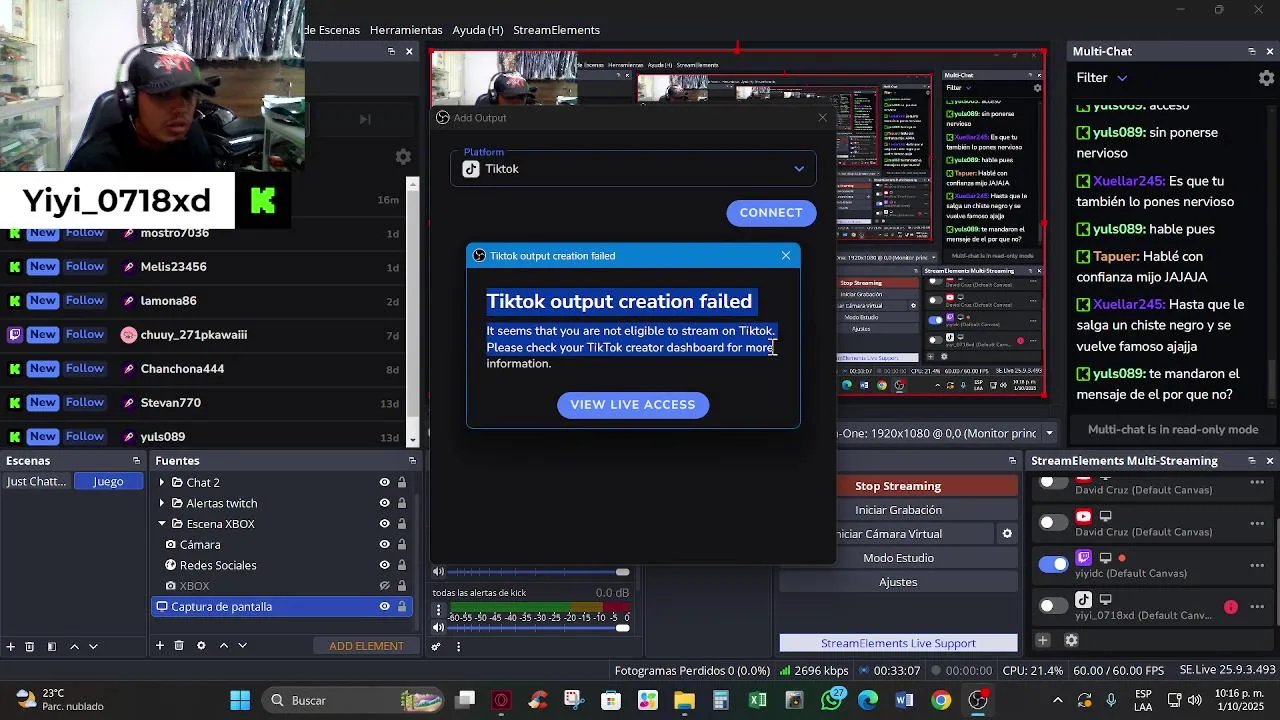Image resolution: width=1280 pixels, height=720 pixels.
Task: Open Multi-Streaming settings gear at panel bottom
Action: click(1071, 640)
